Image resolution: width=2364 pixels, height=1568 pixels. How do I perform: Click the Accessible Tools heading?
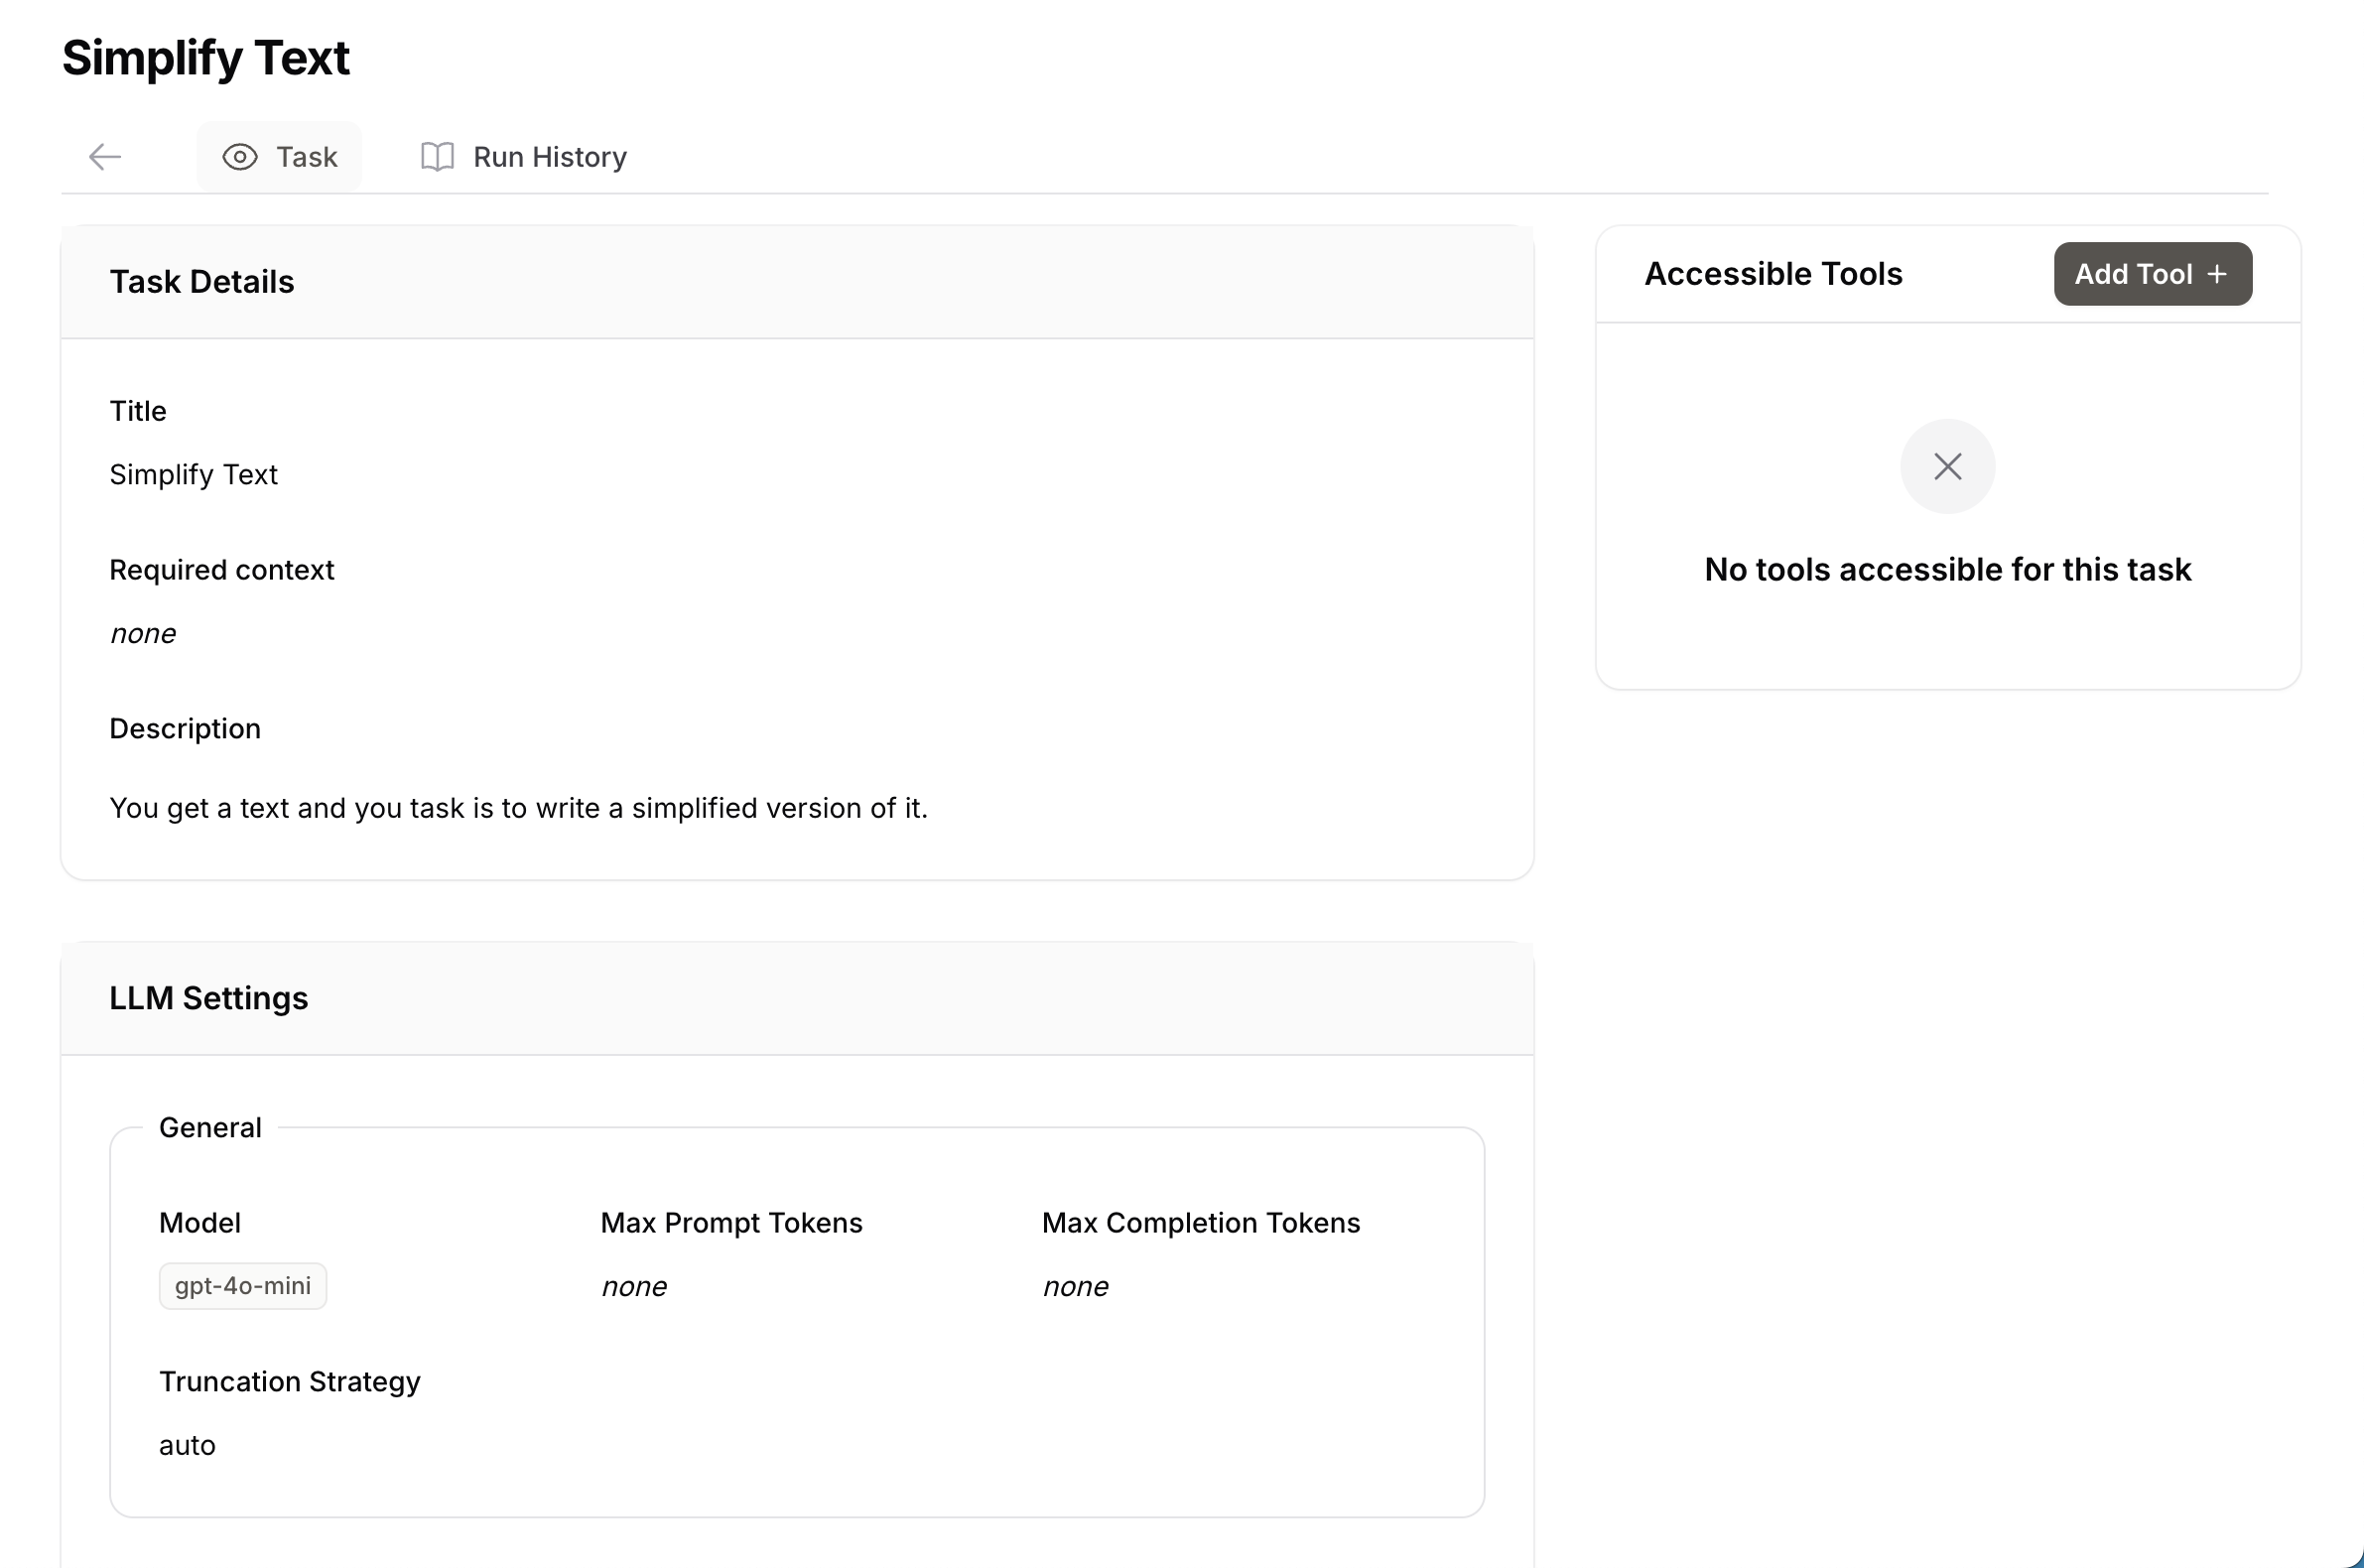[1773, 274]
